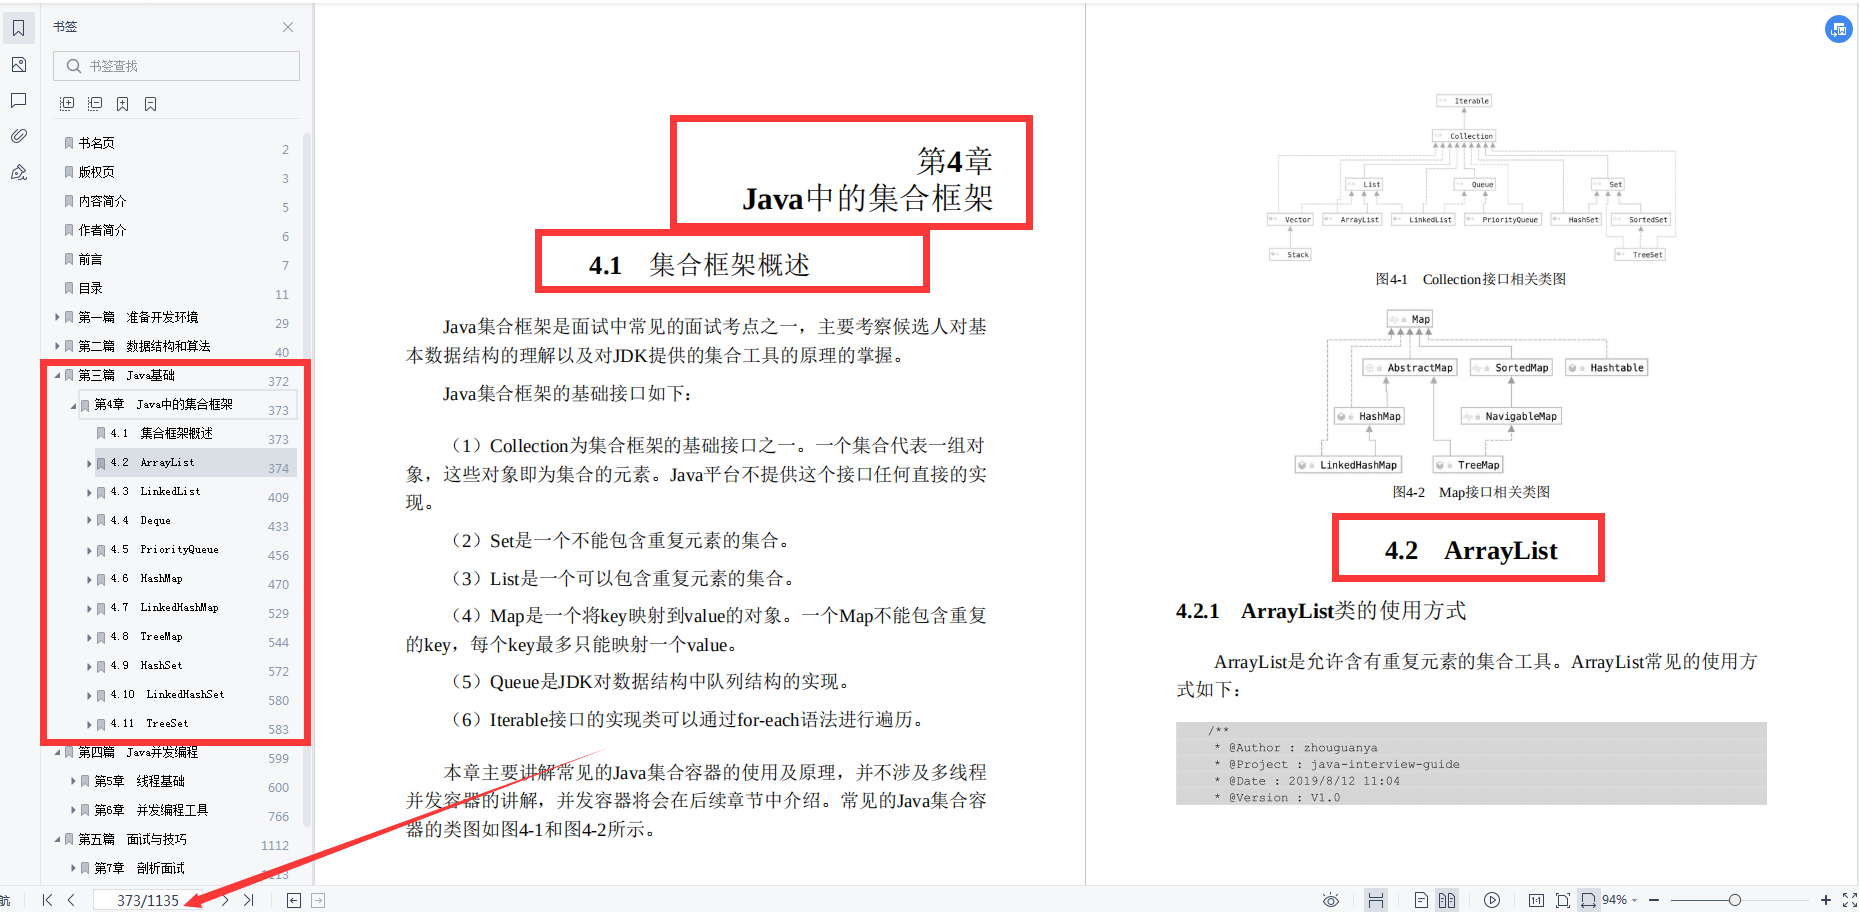Fit page to window icon
Screen dimensions: 1859x912
coord(1563,900)
